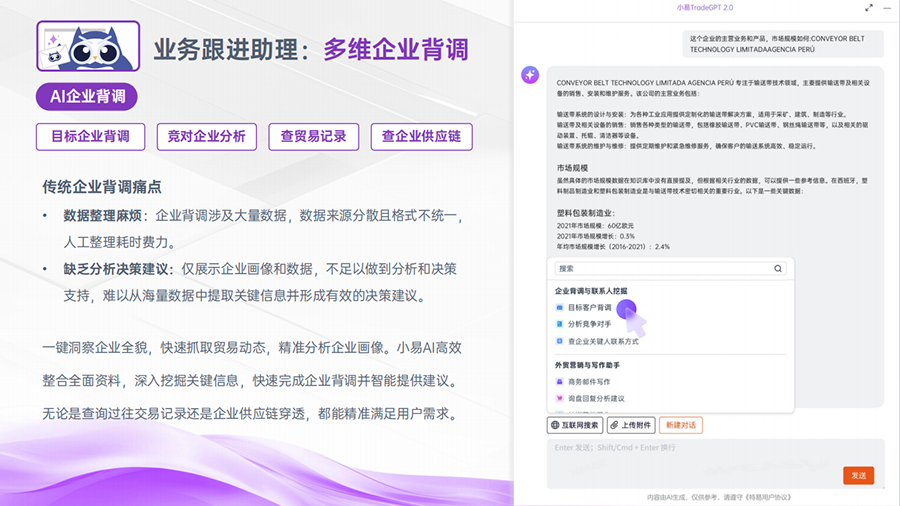Open the 查企业供应链 tab
Viewport: 900px width, 506px height.
[421, 137]
